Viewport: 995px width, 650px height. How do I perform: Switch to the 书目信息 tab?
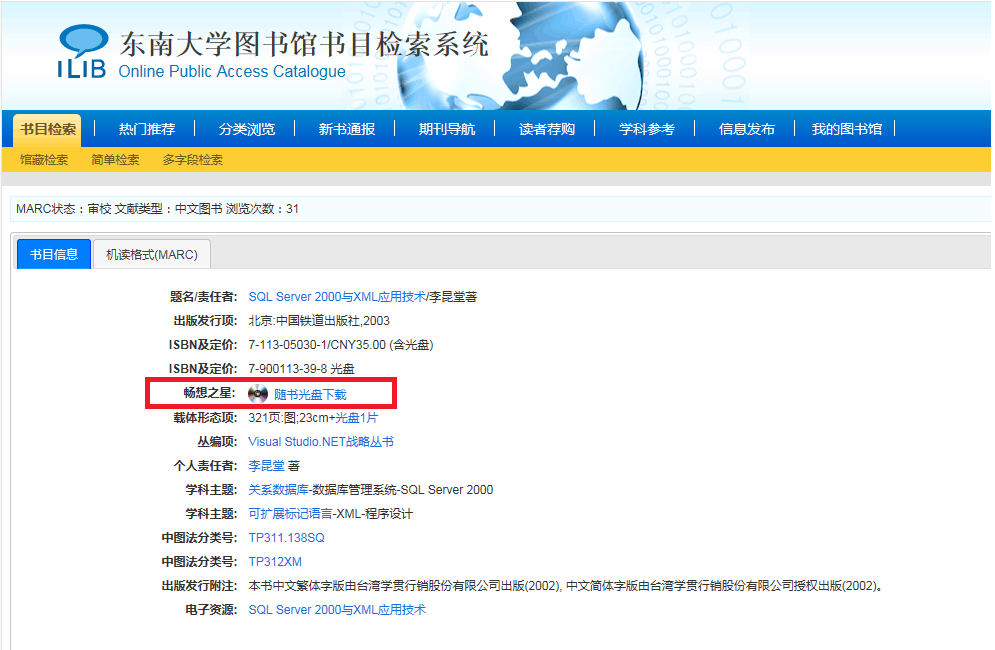click(54, 254)
